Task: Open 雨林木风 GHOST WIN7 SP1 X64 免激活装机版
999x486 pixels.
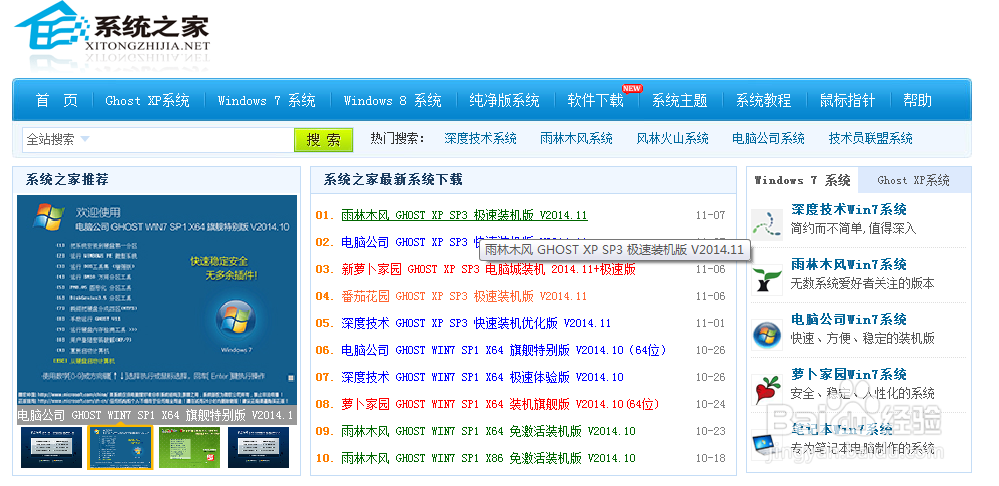Action: 488,431
